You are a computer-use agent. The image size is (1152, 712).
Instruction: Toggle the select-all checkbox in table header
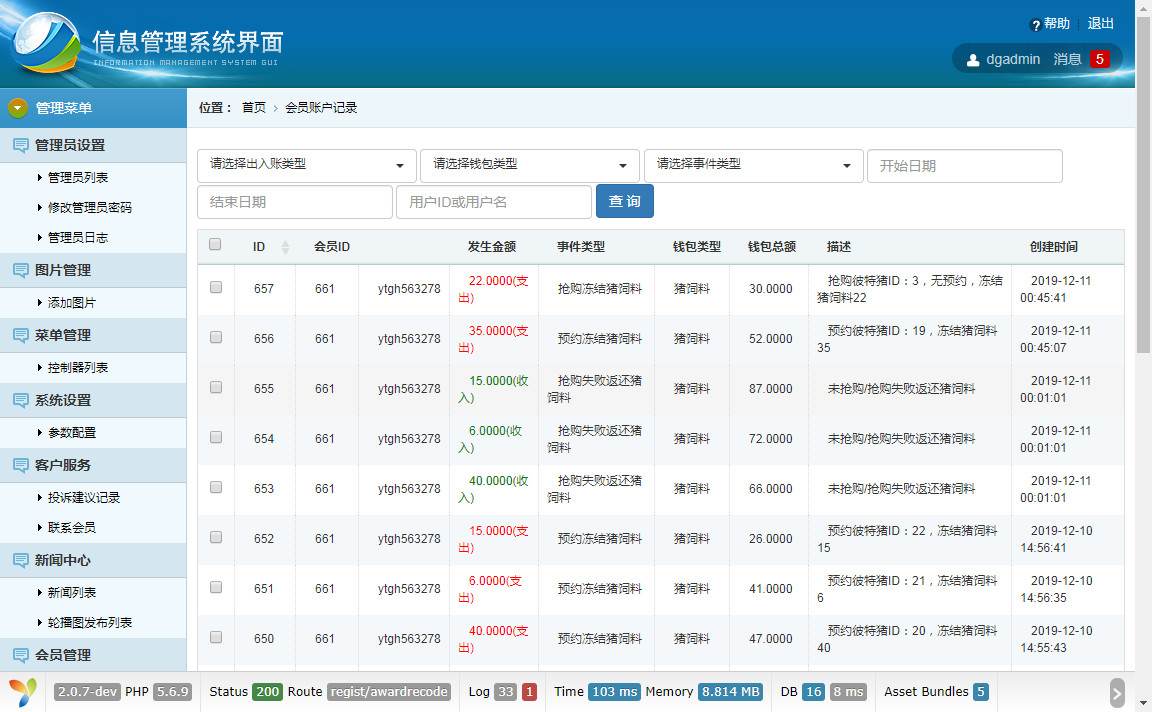pyautogui.click(x=215, y=244)
